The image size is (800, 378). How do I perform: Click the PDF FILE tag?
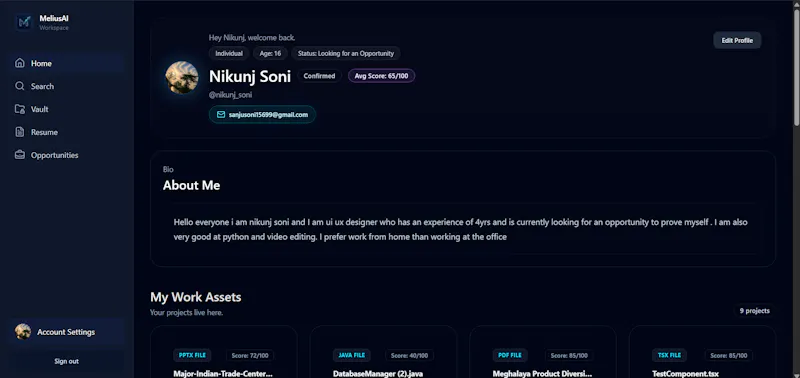coord(510,355)
